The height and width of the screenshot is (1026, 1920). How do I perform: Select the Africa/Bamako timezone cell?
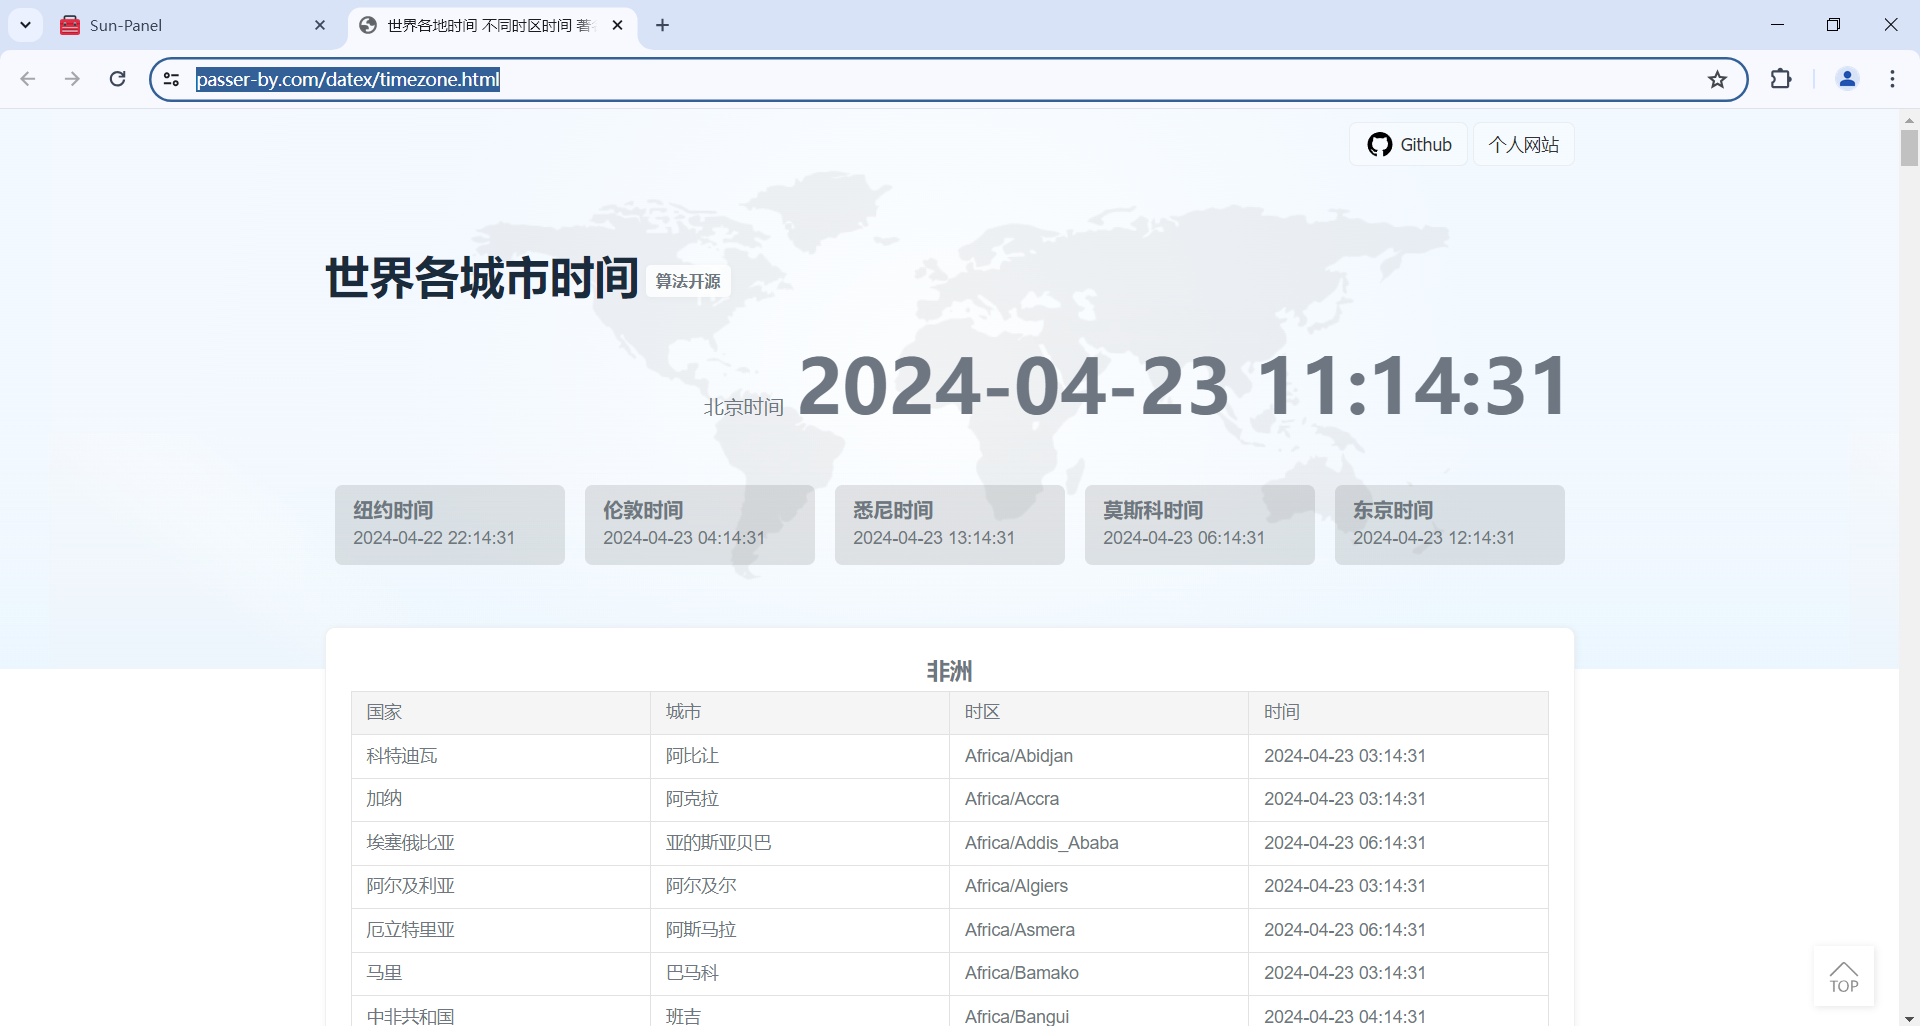pos(1099,973)
